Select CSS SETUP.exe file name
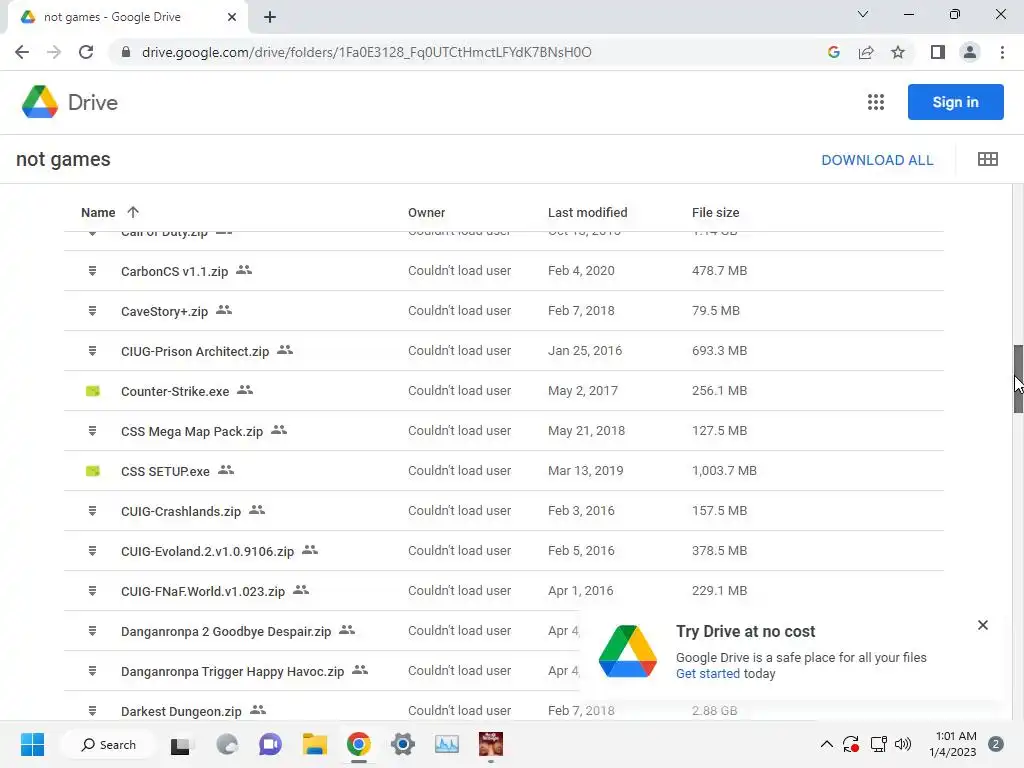 pyautogui.click(x=165, y=472)
